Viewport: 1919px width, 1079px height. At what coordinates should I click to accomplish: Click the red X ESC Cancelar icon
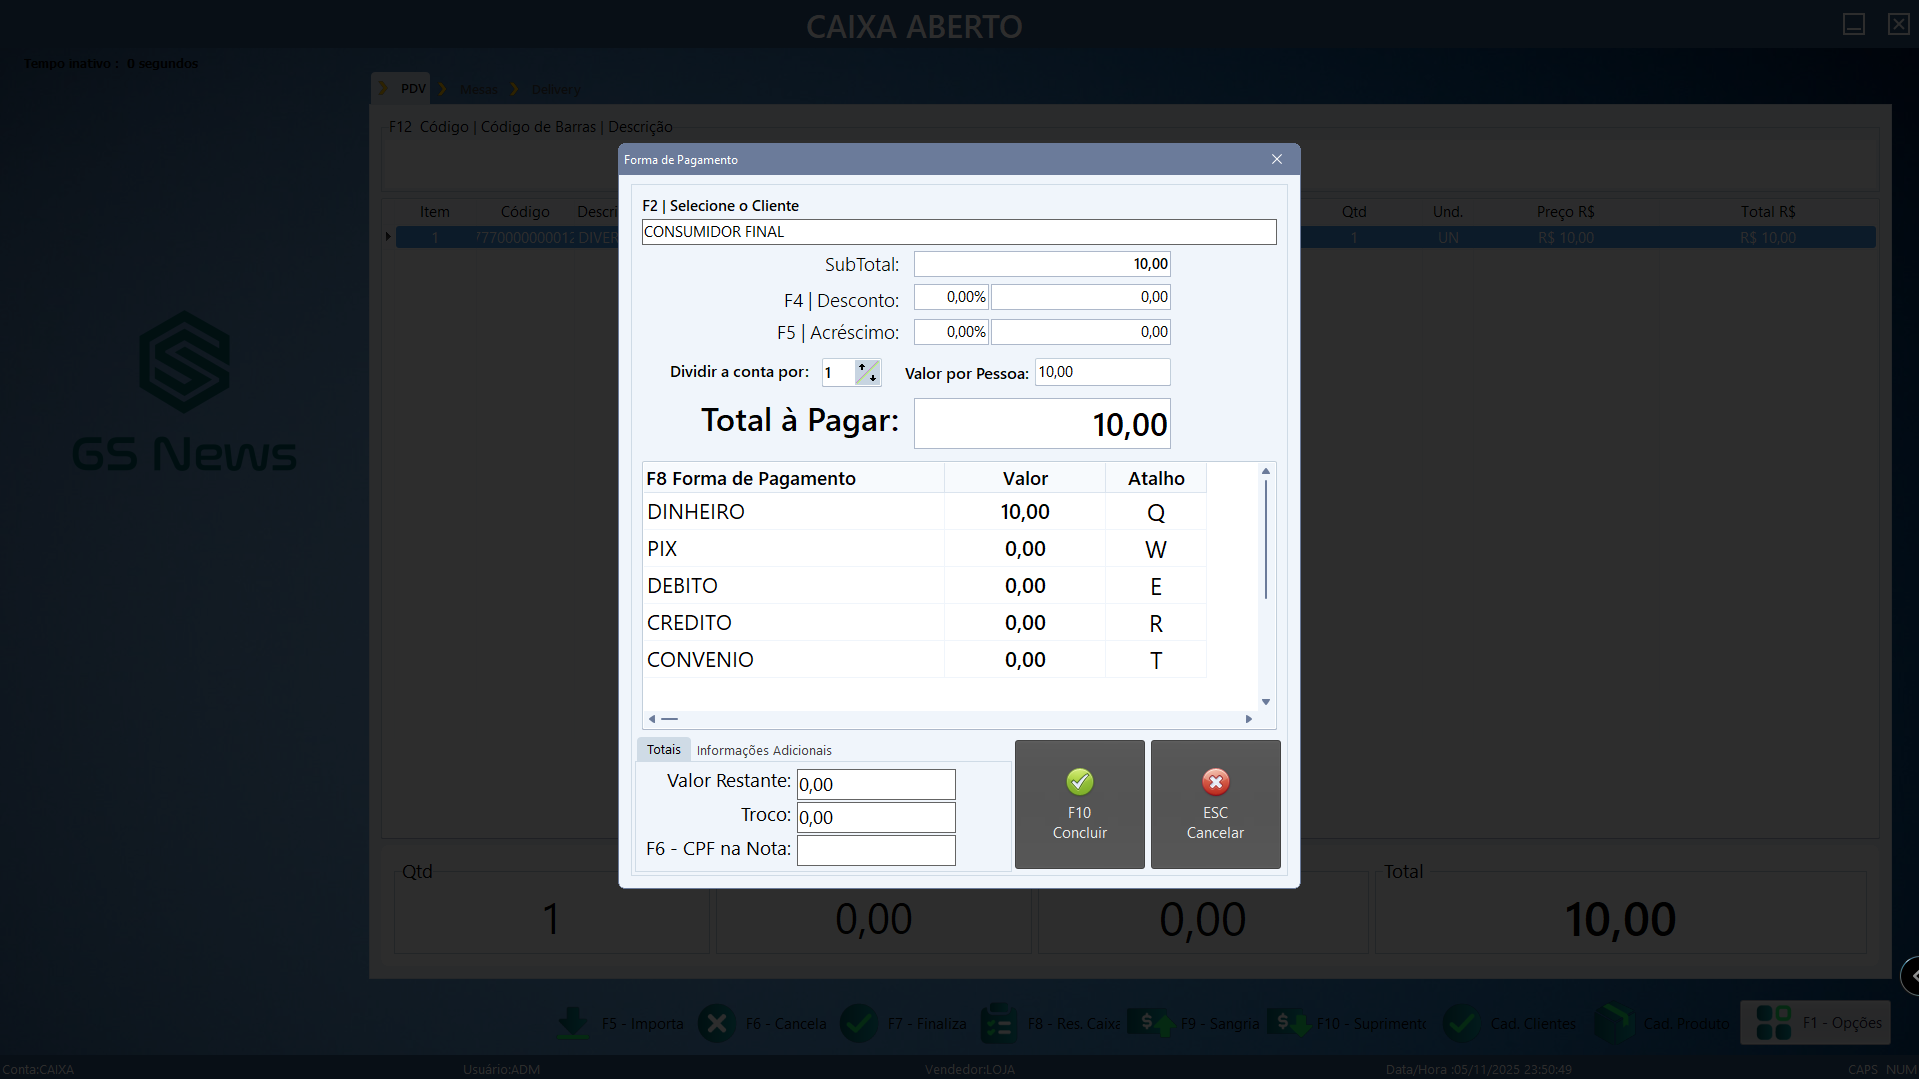pos(1215,782)
